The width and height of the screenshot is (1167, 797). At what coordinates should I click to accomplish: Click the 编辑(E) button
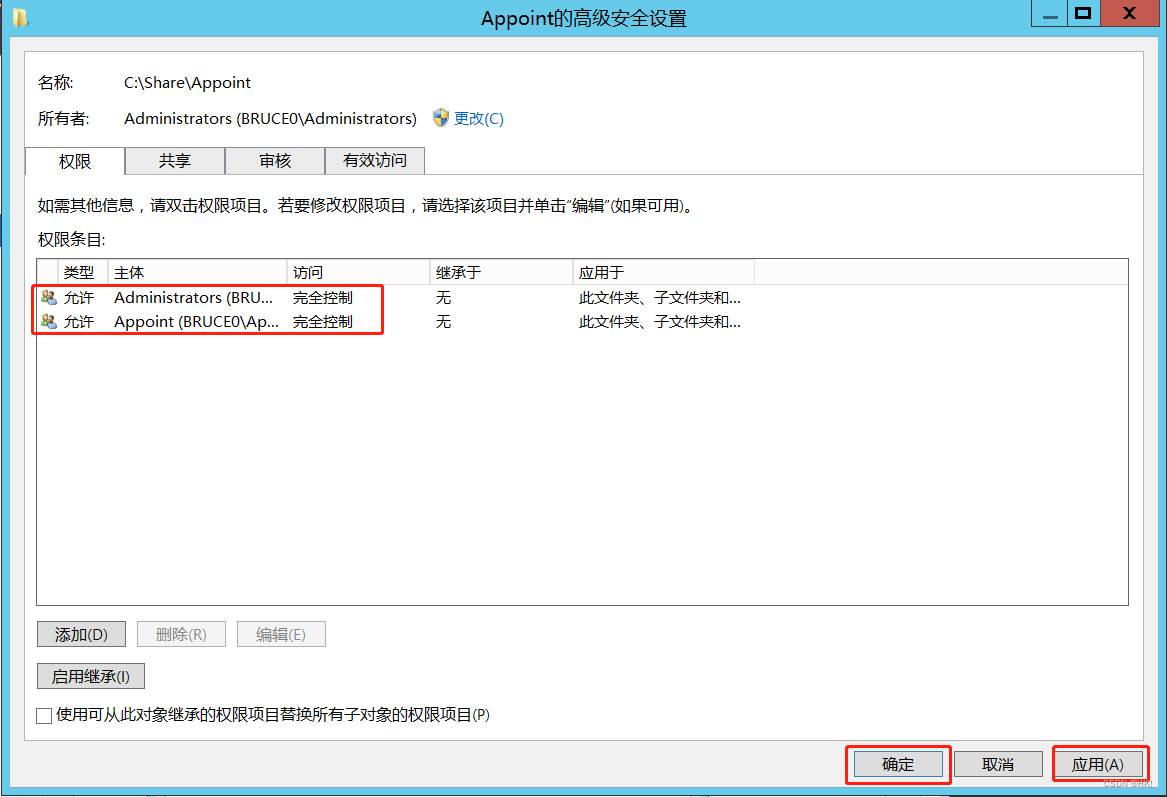click(x=281, y=634)
